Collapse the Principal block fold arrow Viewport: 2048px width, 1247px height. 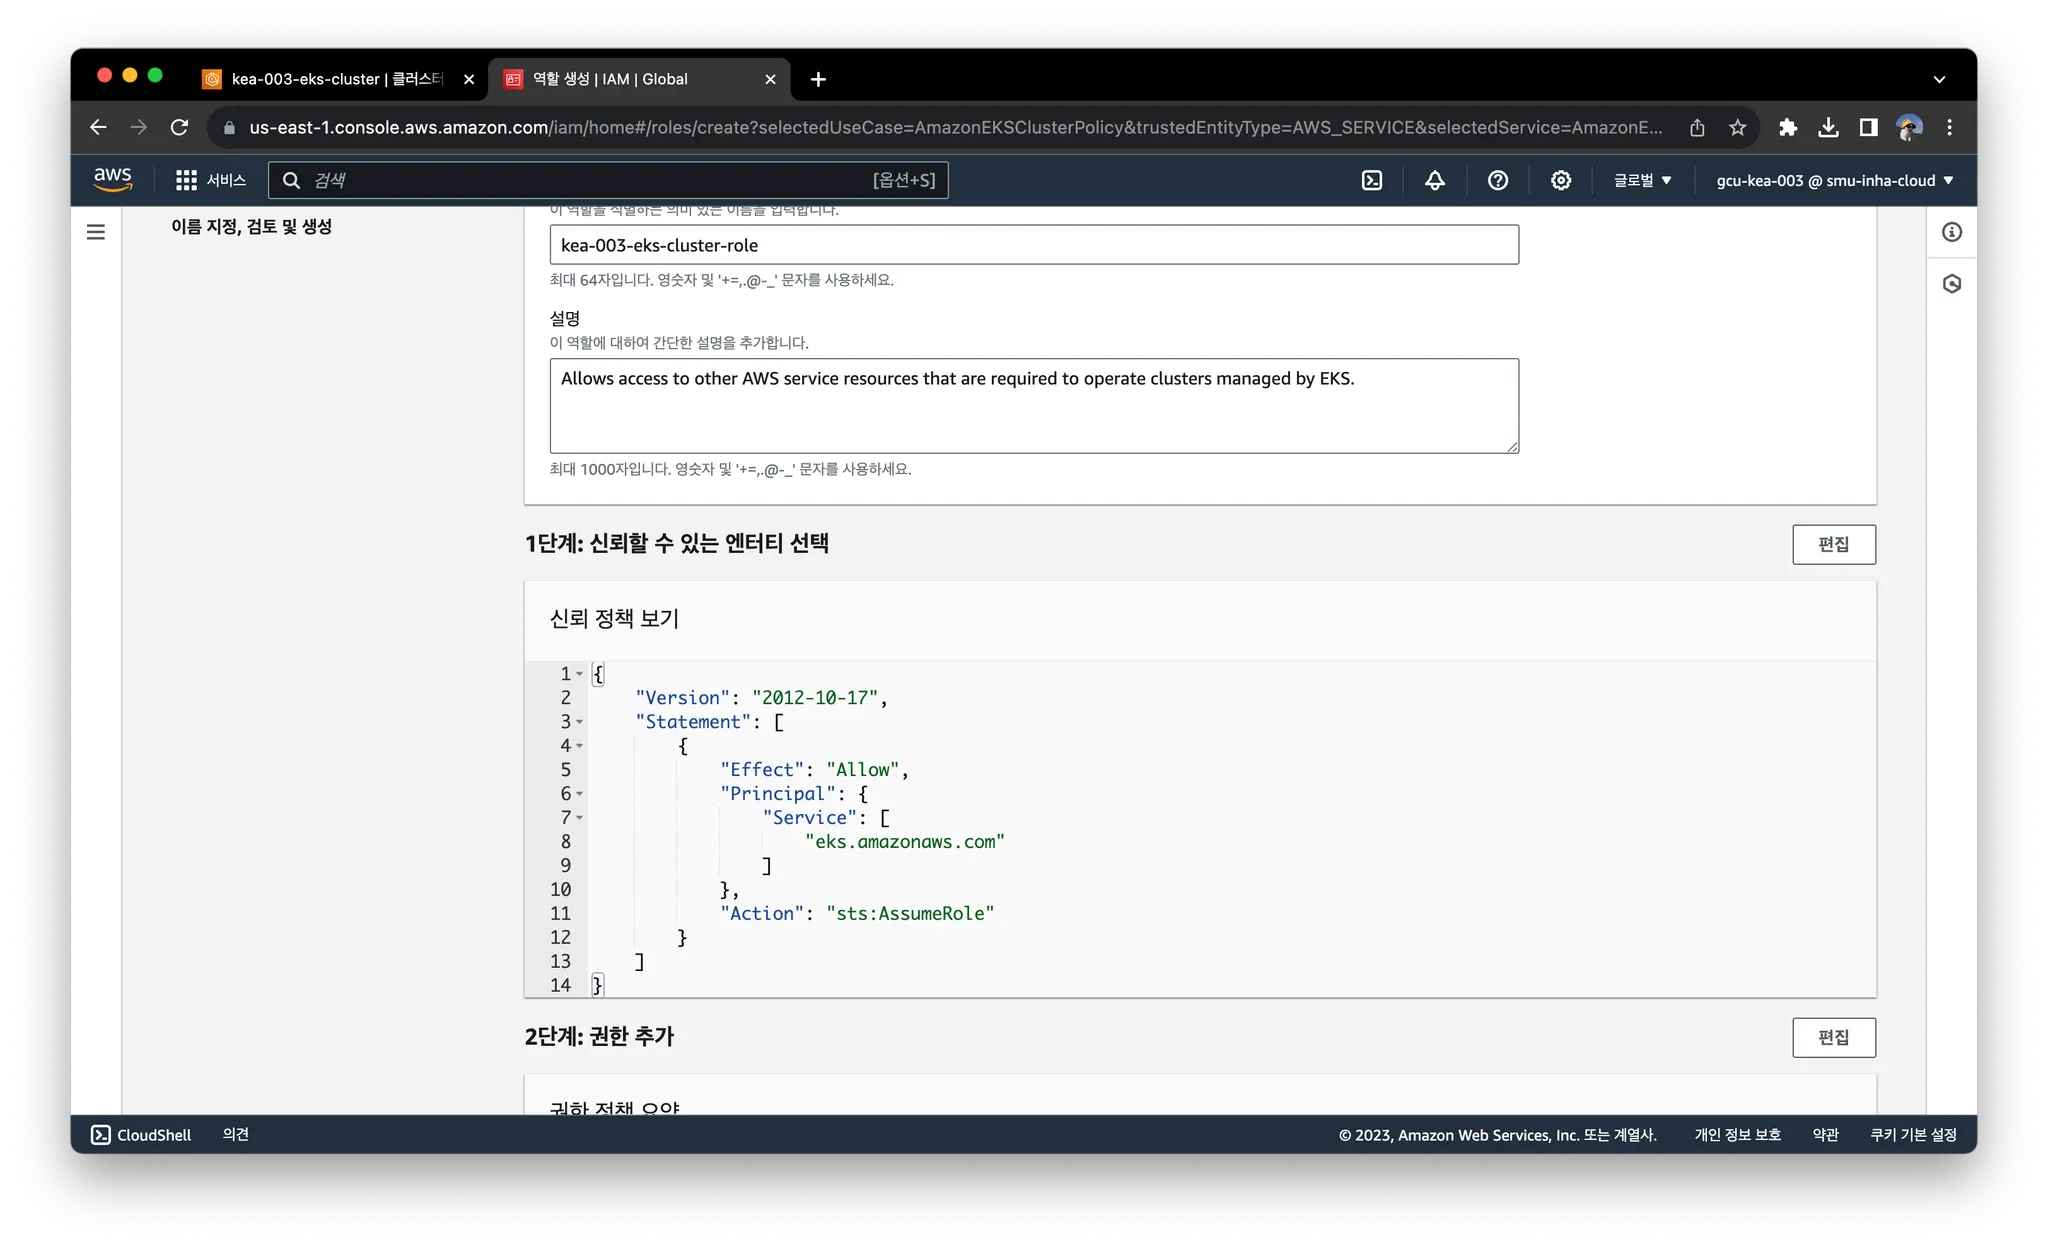tap(579, 794)
